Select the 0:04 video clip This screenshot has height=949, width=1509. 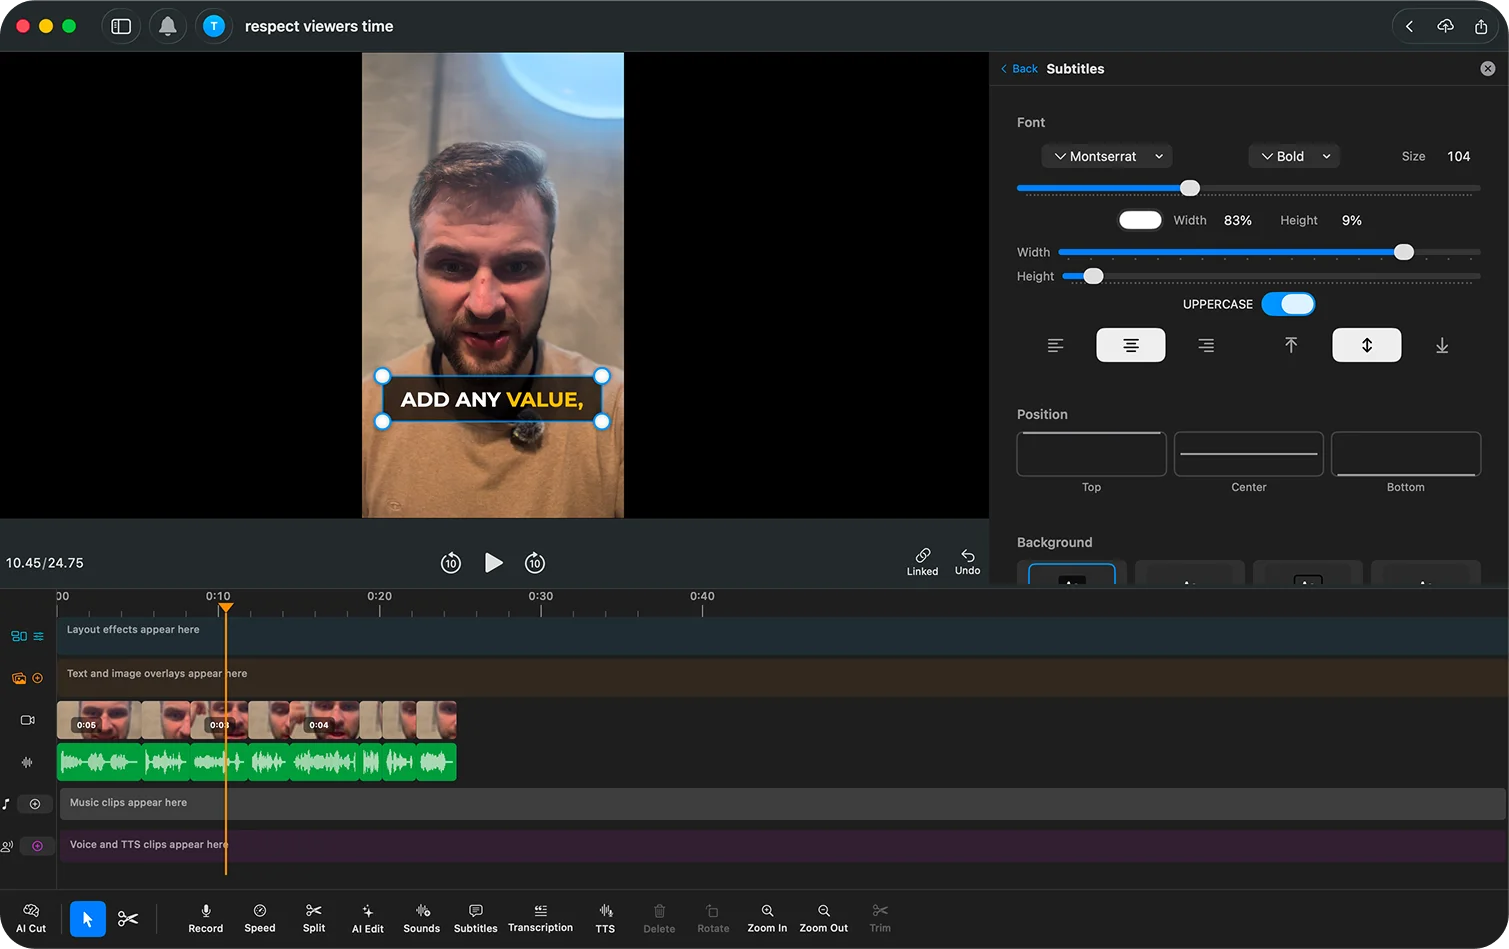point(324,720)
